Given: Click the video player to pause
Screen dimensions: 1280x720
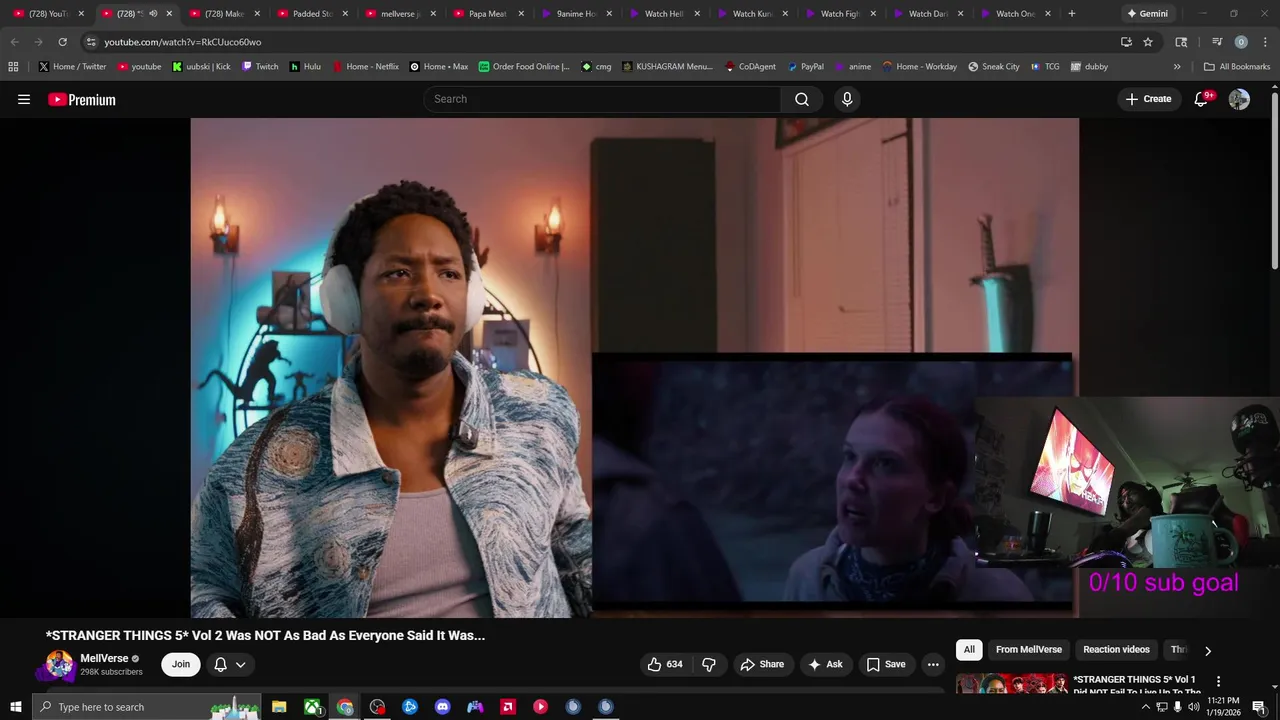Looking at the screenshot, I should (634, 367).
